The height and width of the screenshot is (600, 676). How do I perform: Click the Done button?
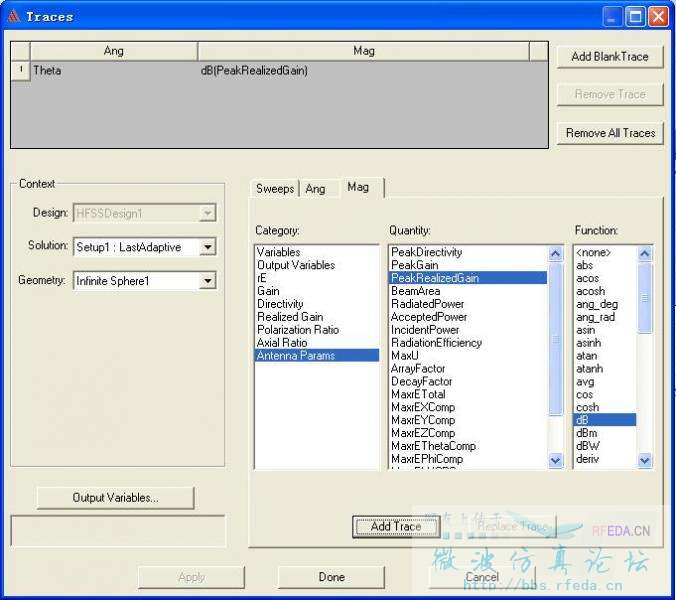coord(331,577)
